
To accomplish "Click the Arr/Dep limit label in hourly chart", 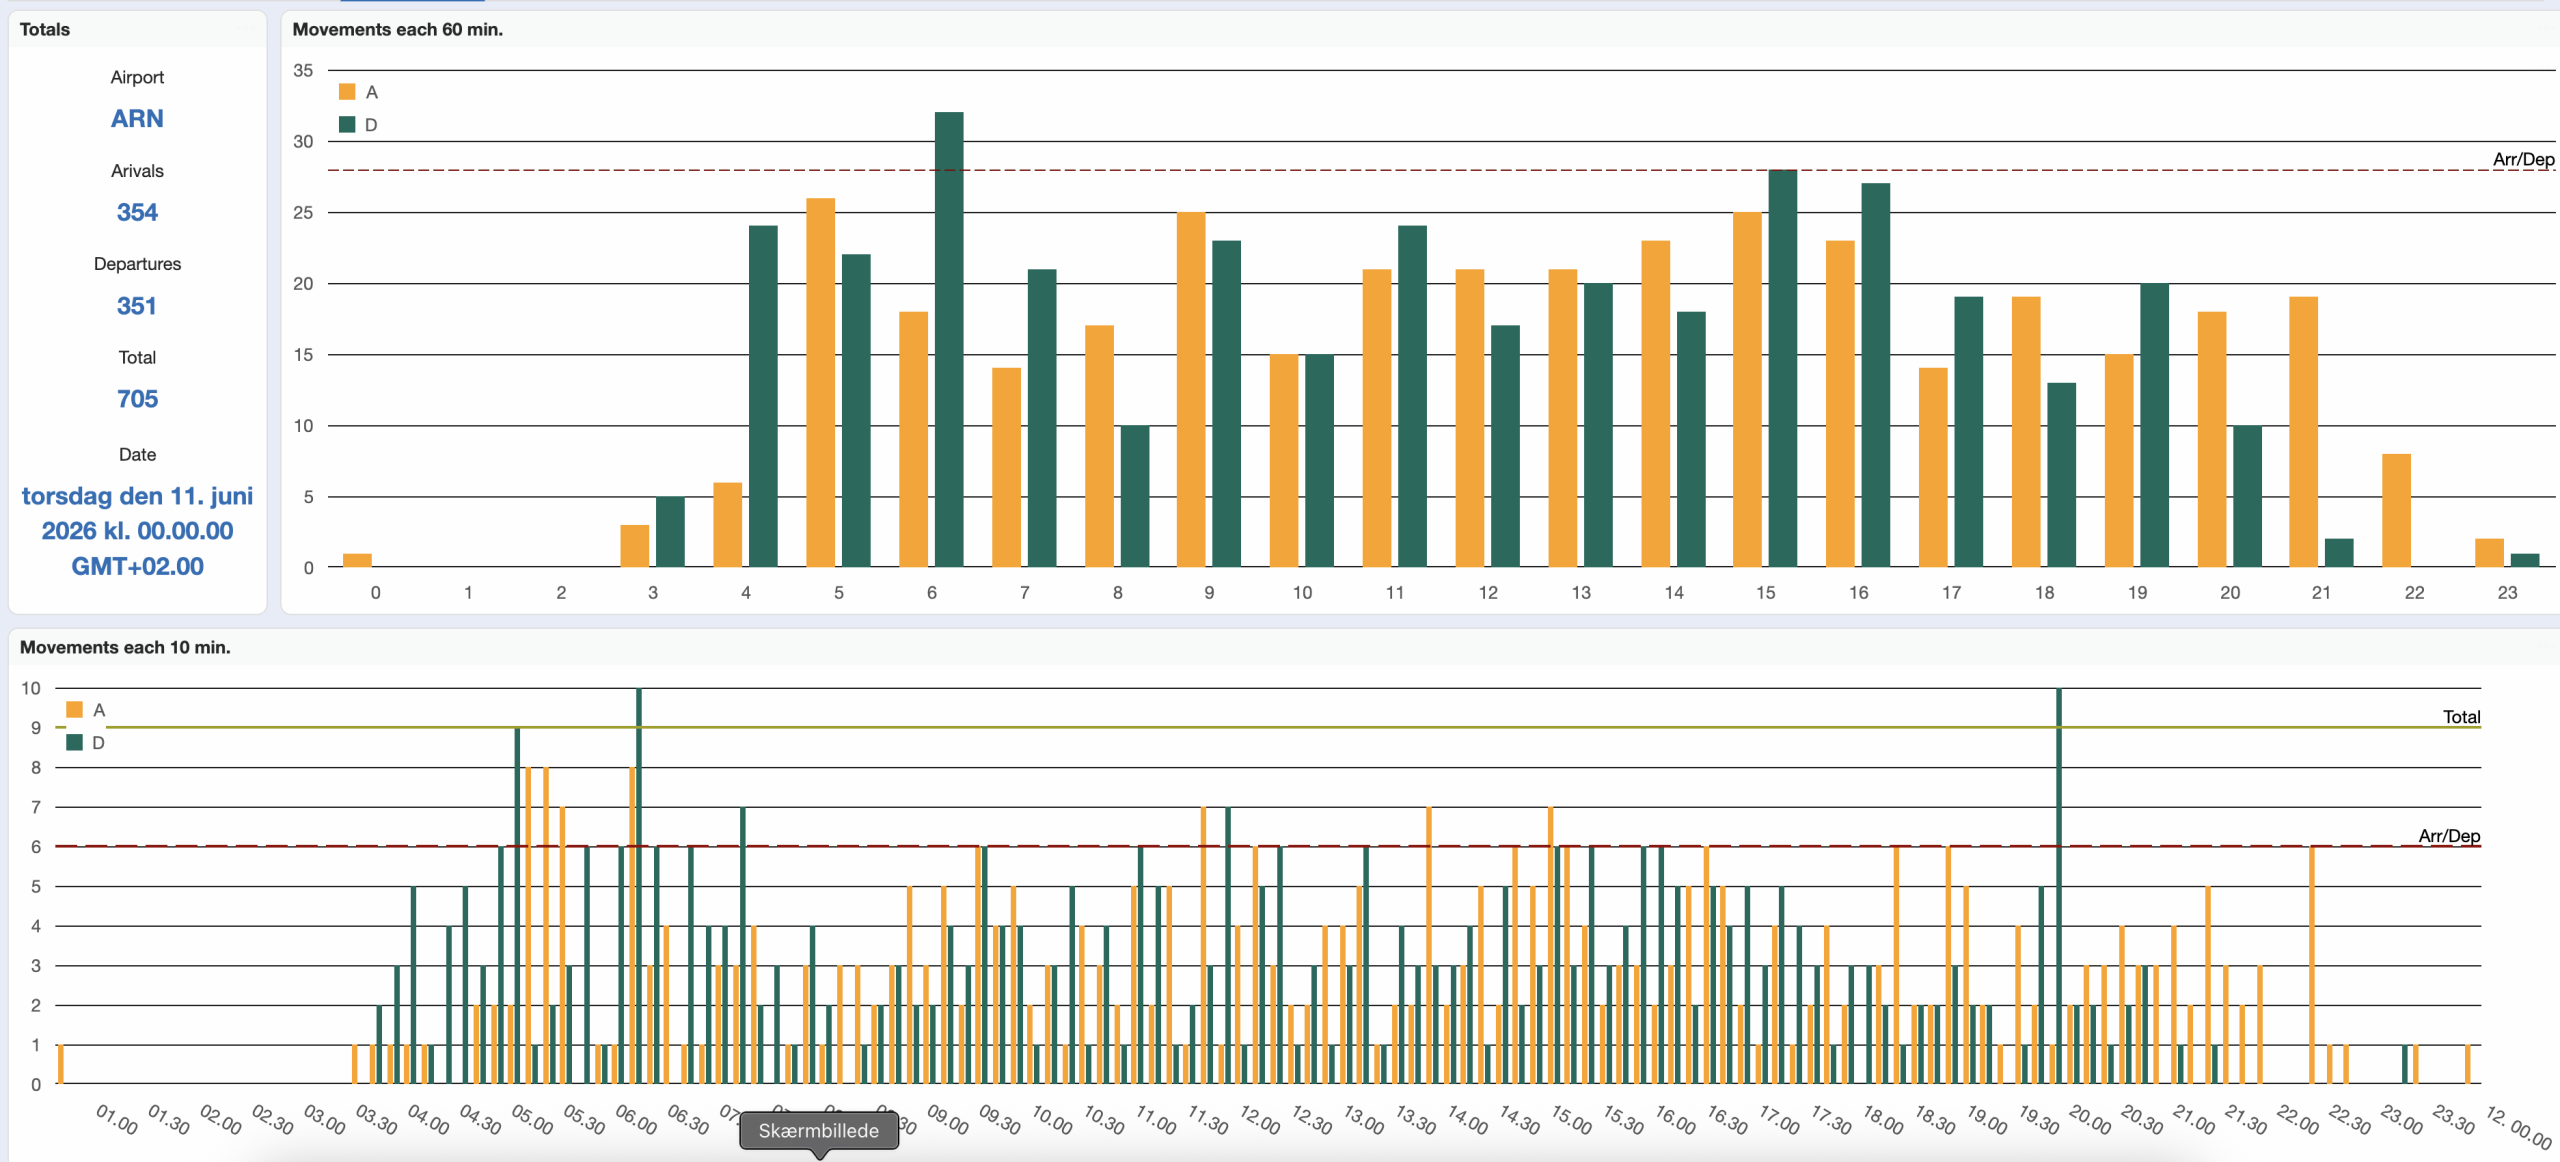I will tap(2522, 159).
